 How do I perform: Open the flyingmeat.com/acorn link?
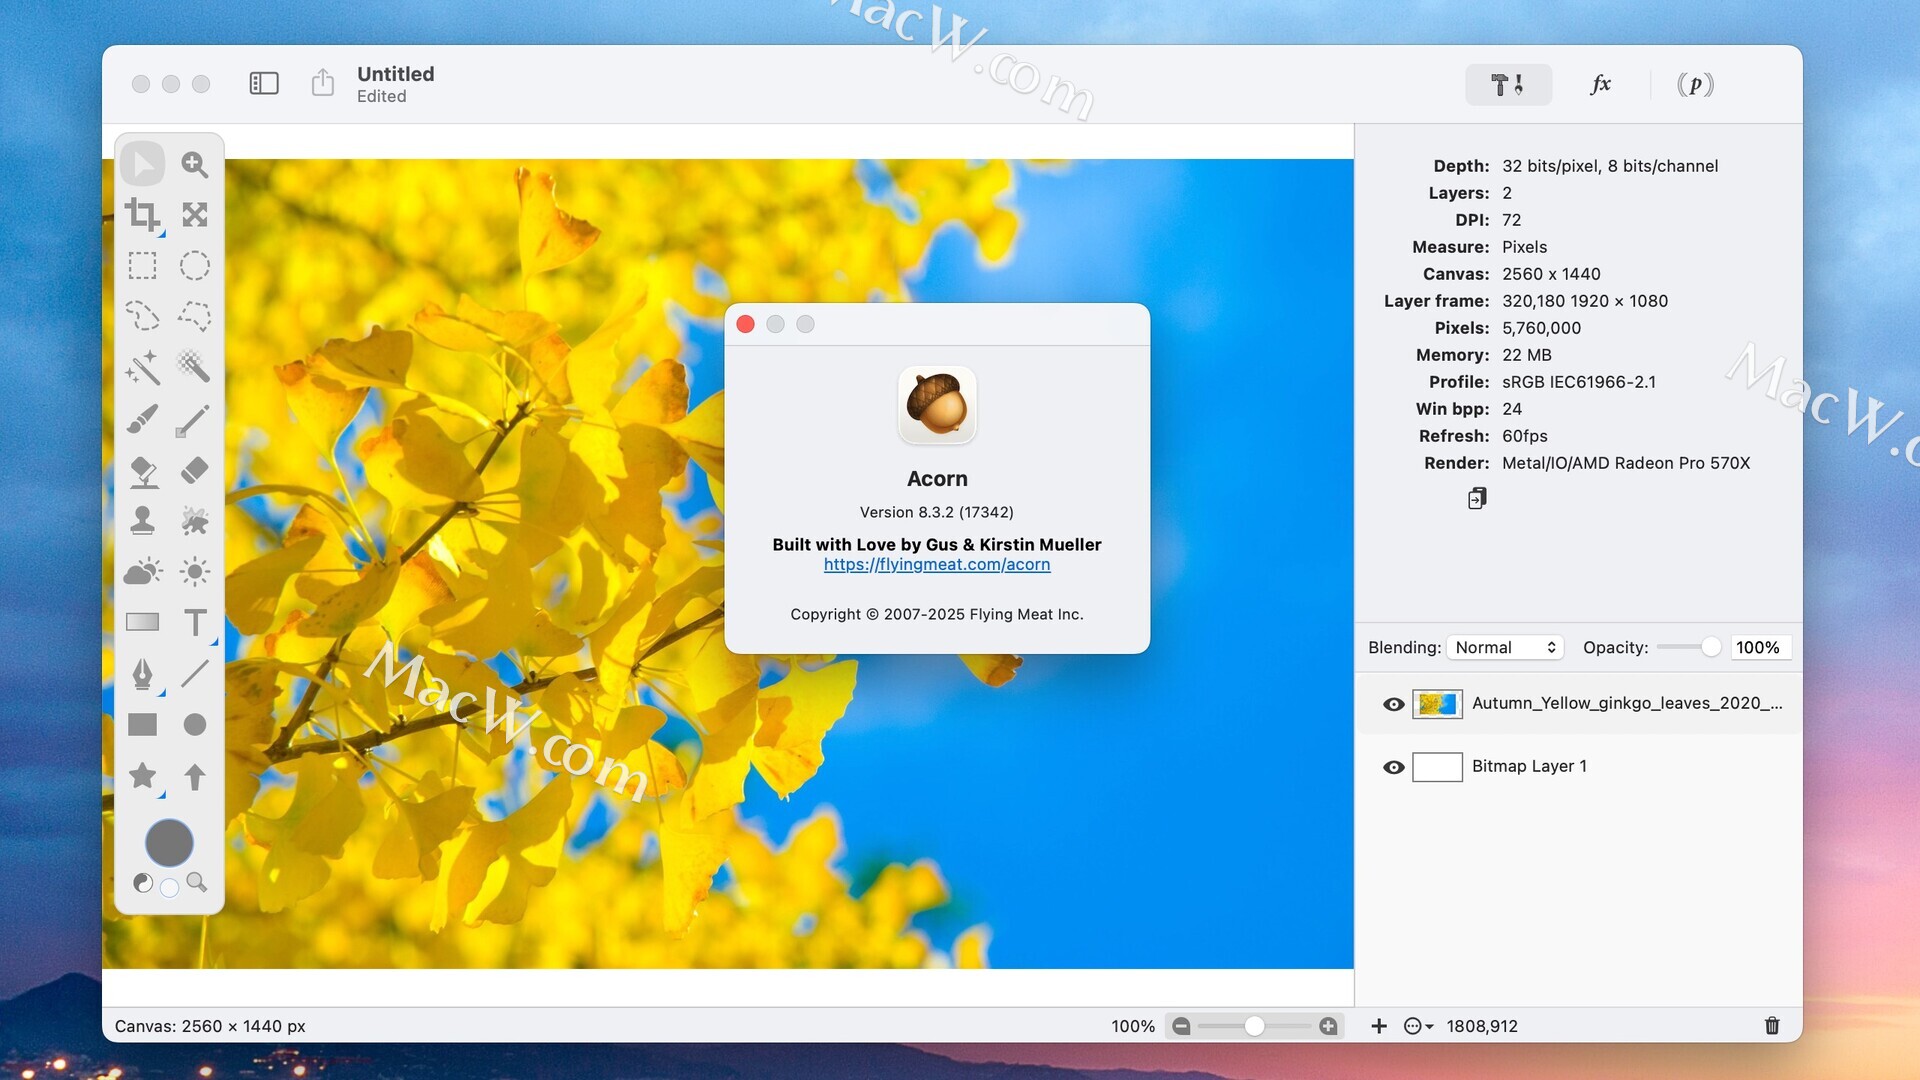tap(936, 564)
